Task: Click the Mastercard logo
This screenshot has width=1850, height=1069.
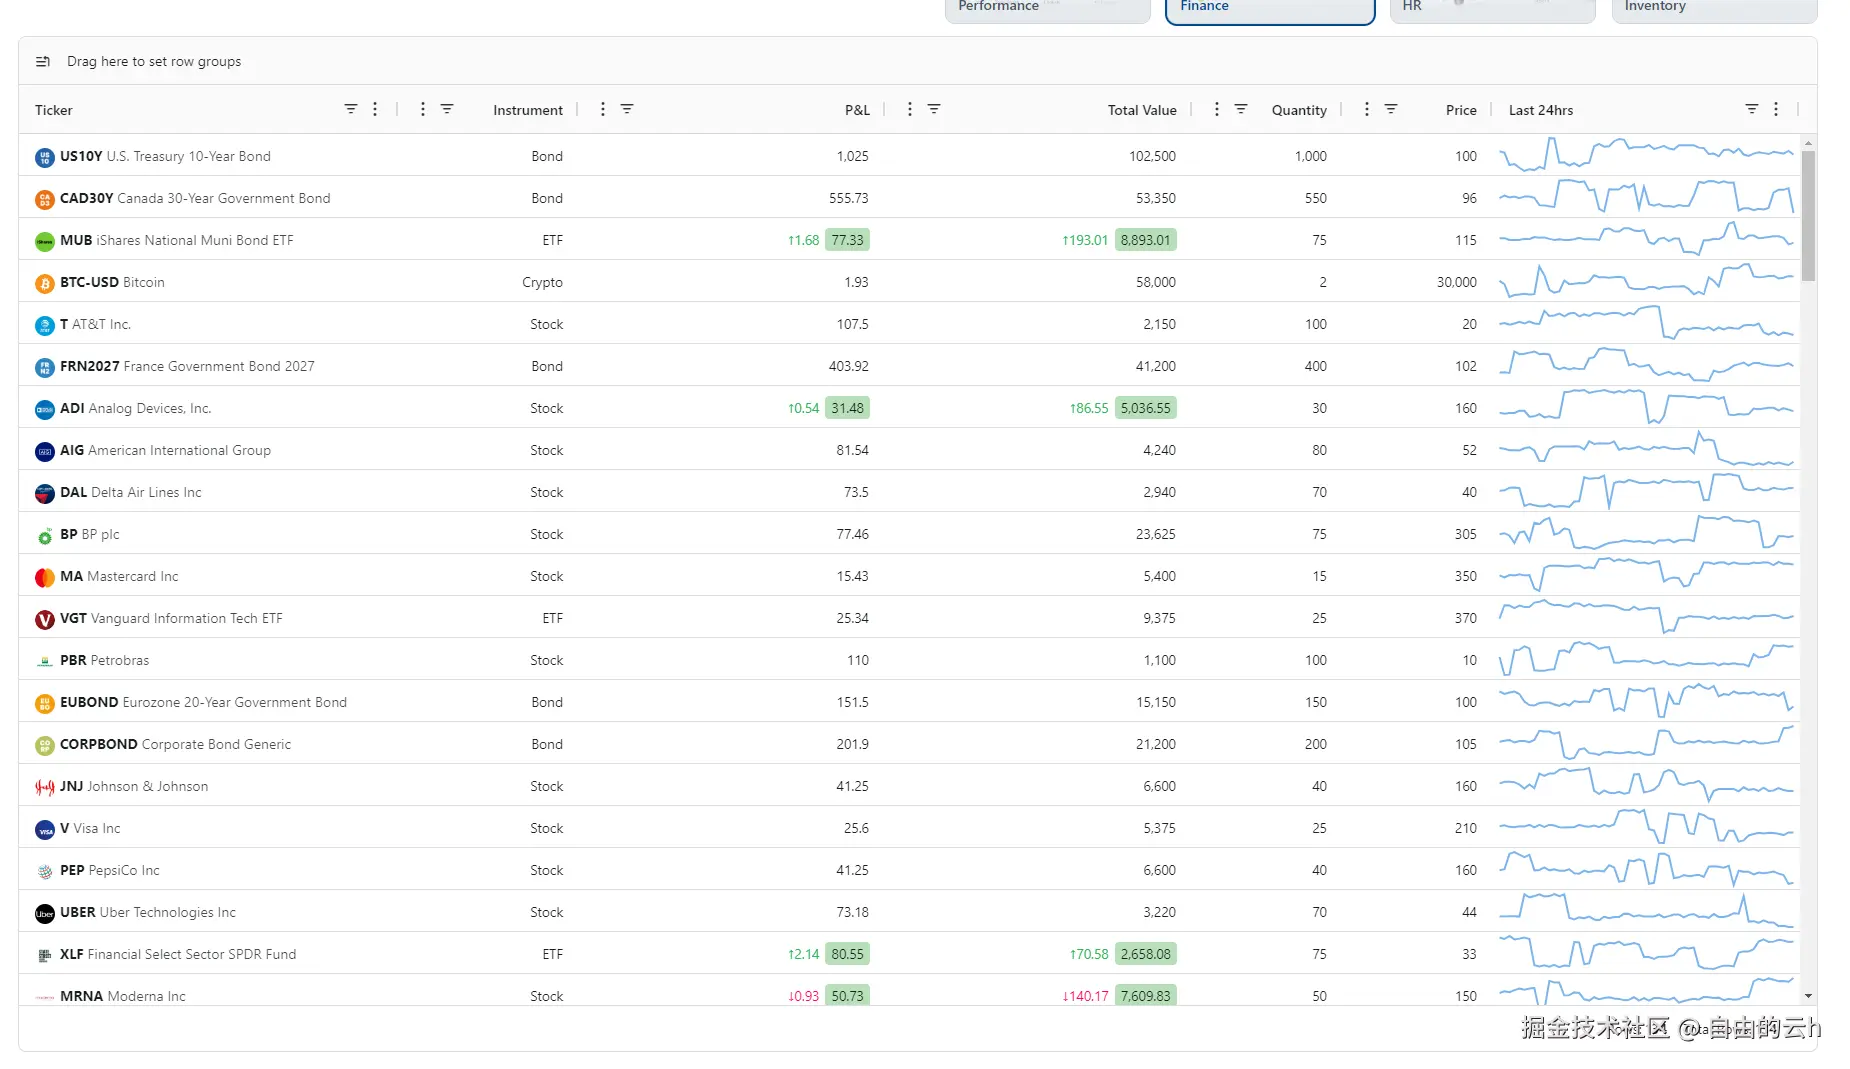Action: 45,577
